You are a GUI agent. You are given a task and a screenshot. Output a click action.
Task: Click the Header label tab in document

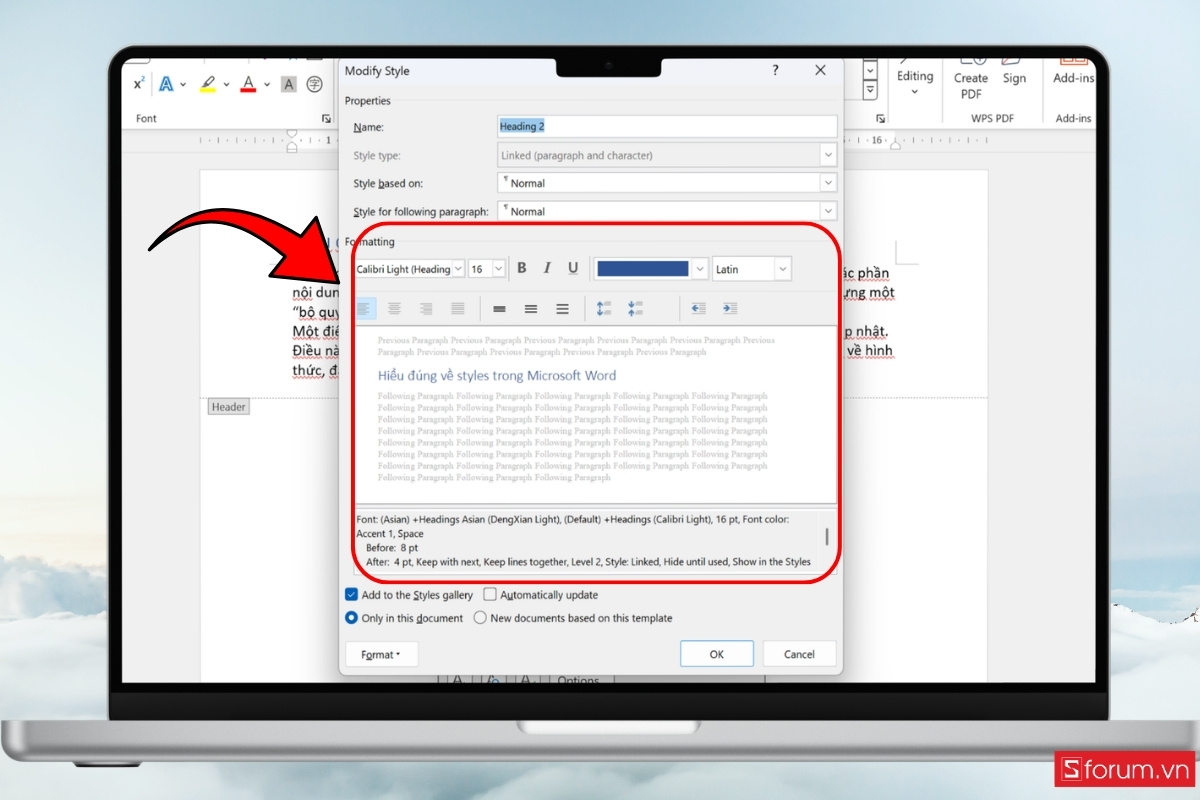pos(229,407)
